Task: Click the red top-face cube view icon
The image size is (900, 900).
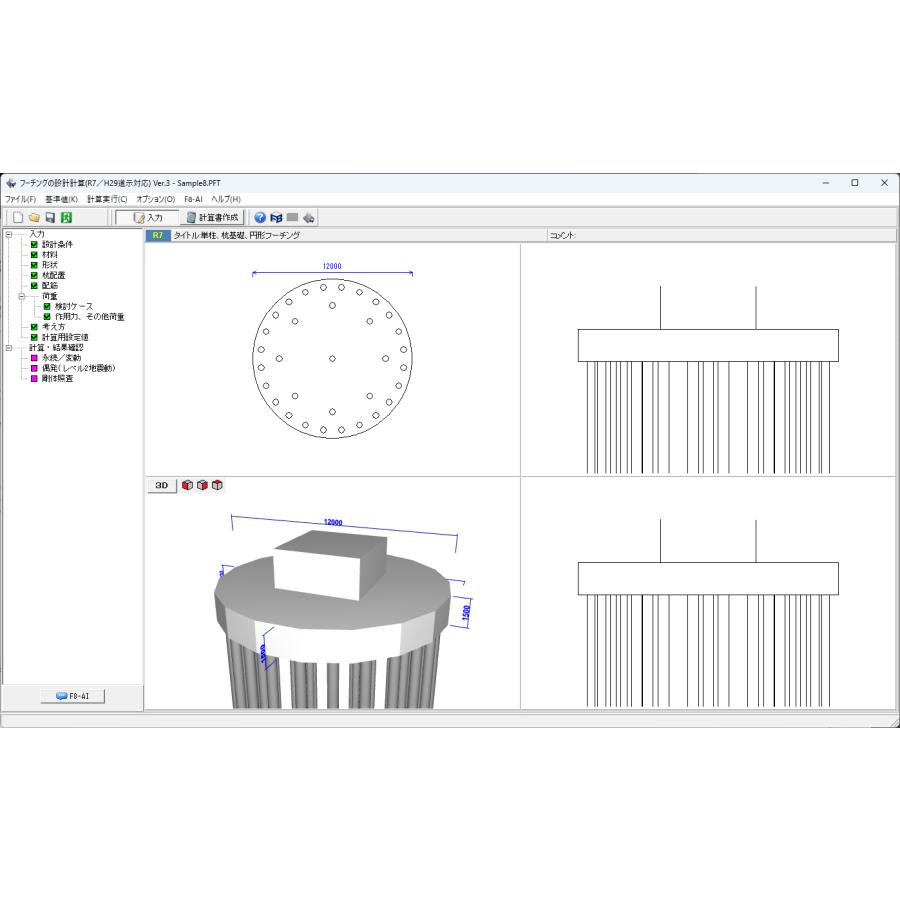Action: pyautogui.click(x=217, y=485)
